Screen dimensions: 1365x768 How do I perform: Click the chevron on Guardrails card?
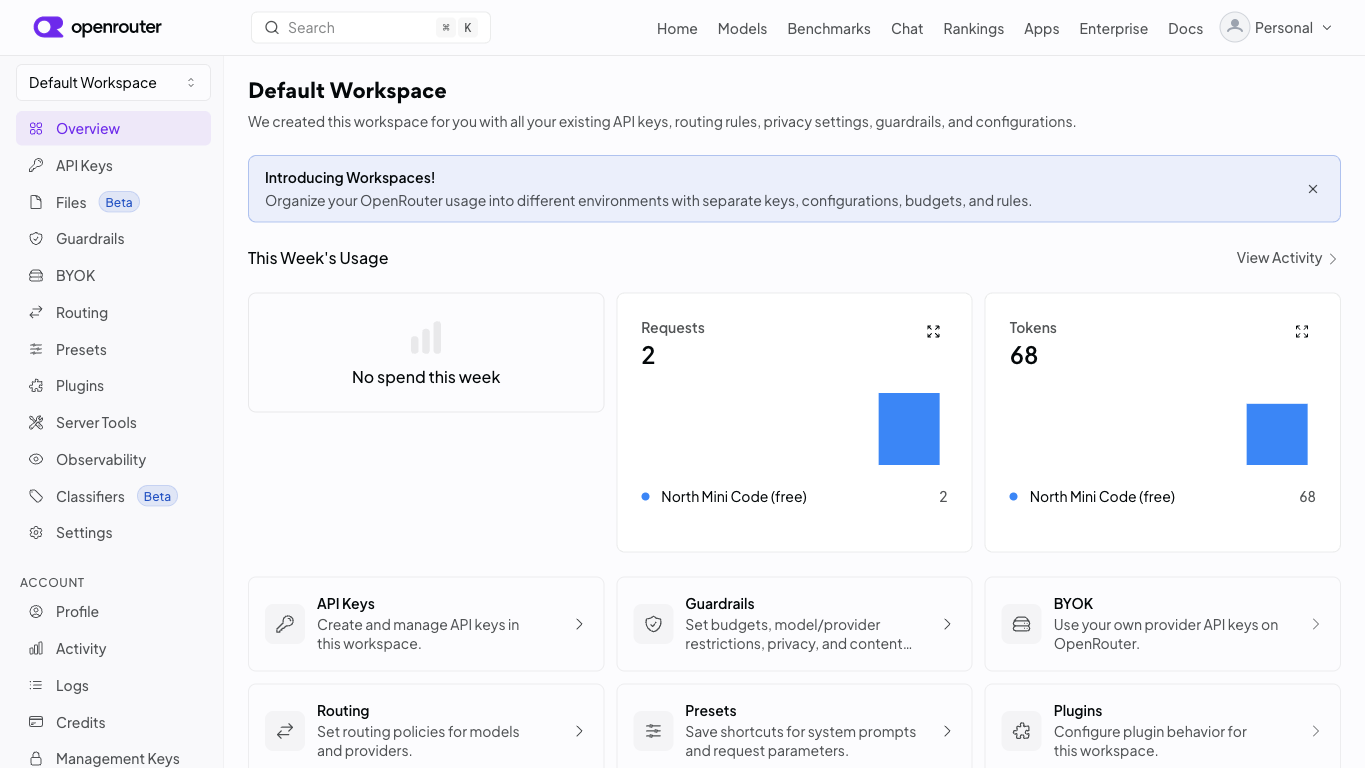[947, 624]
